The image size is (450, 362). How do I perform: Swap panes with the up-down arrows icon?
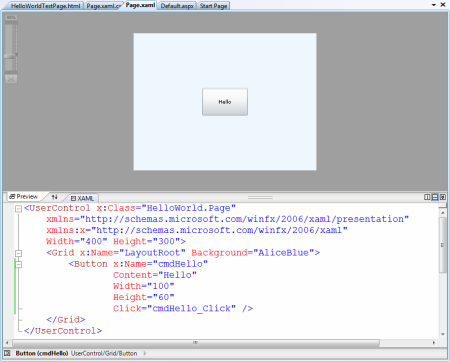pos(55,197)
